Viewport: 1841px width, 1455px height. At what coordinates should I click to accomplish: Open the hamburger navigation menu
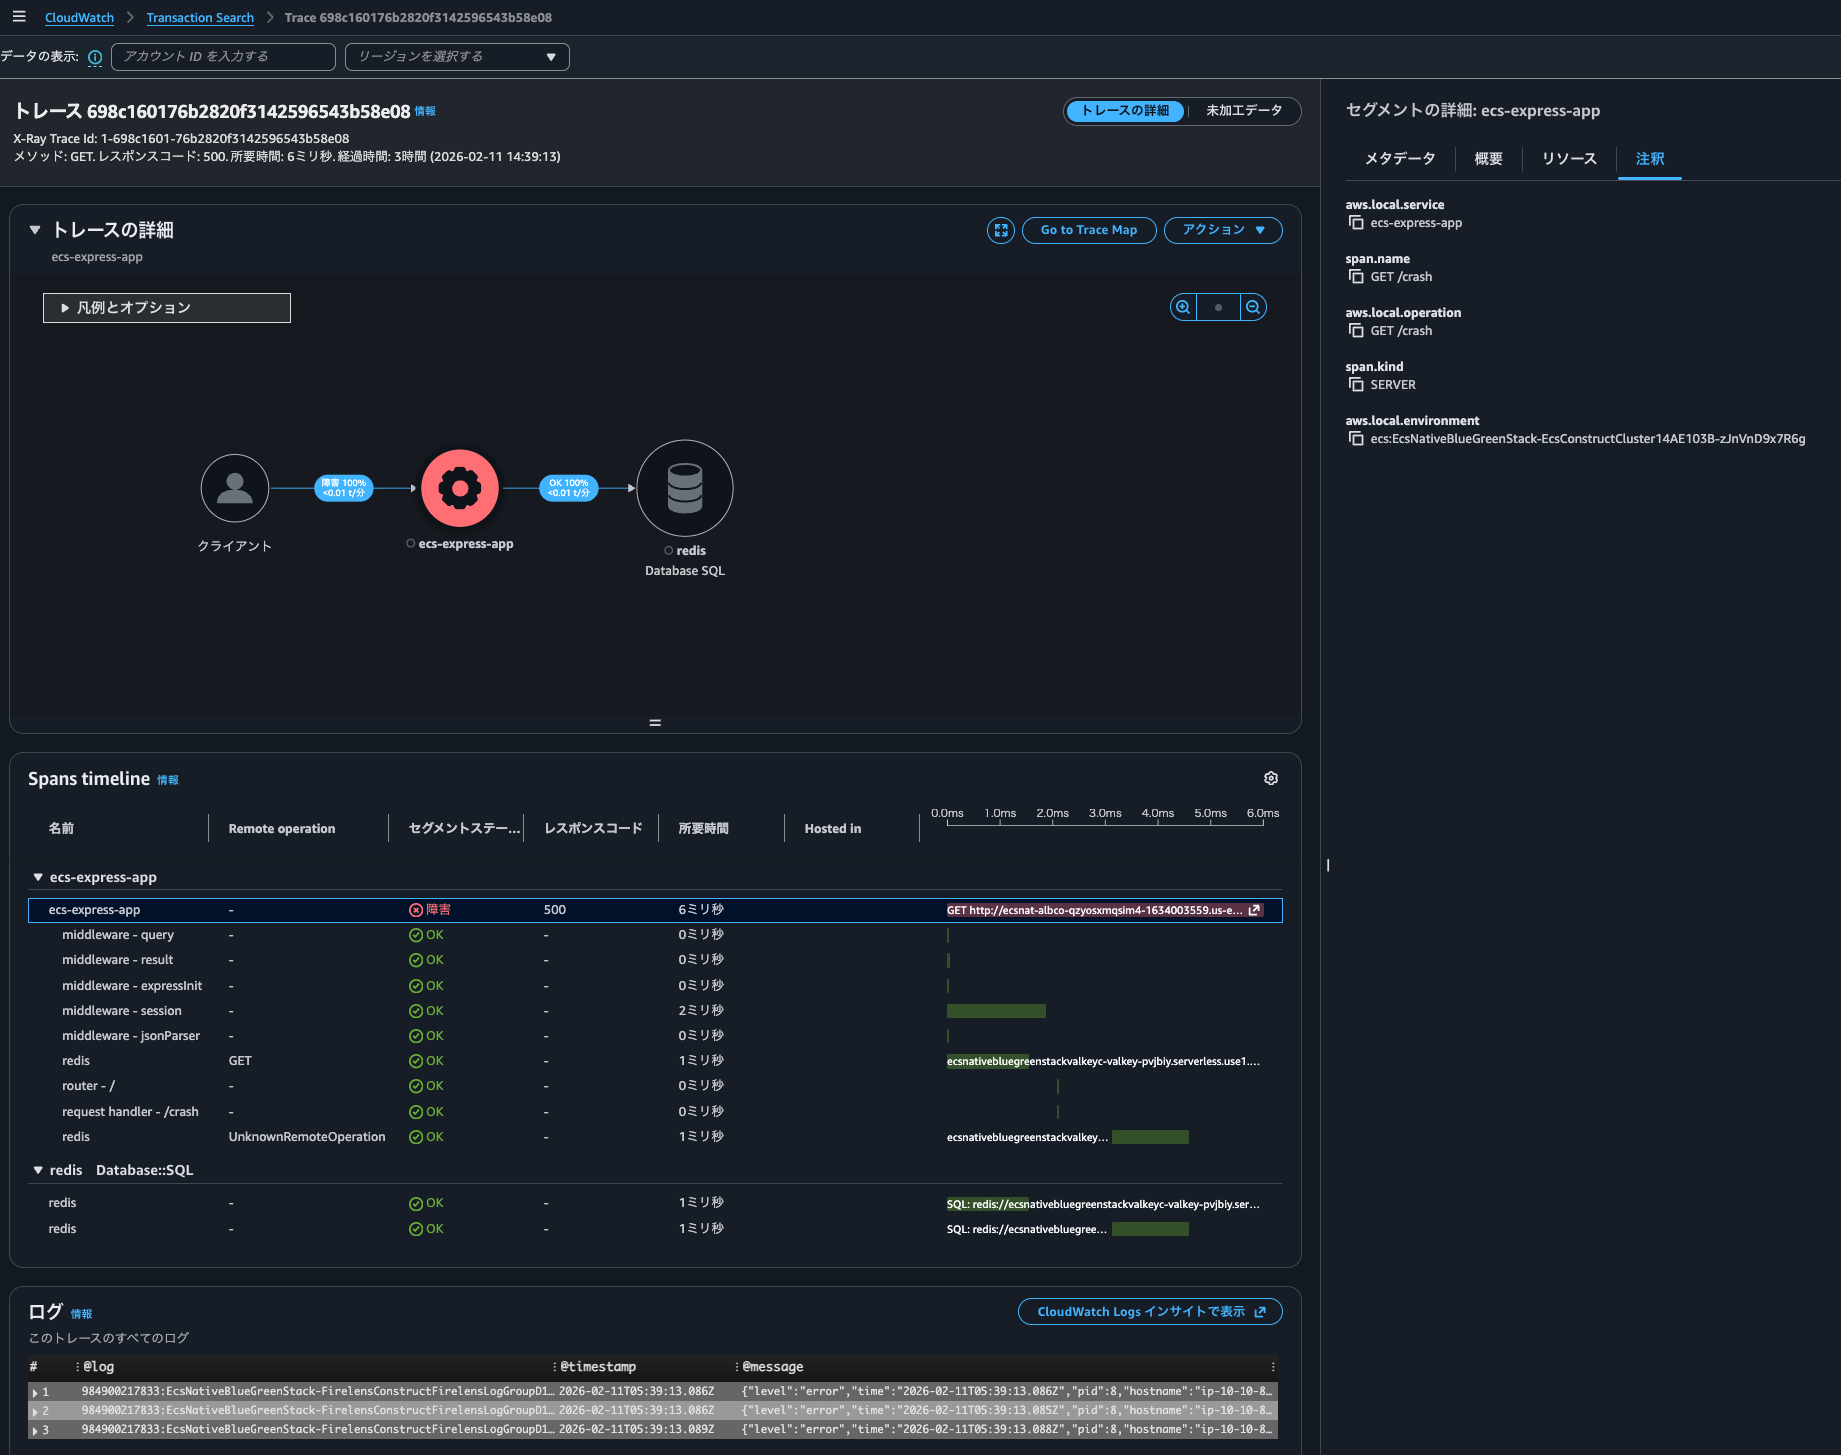[19, 17]
